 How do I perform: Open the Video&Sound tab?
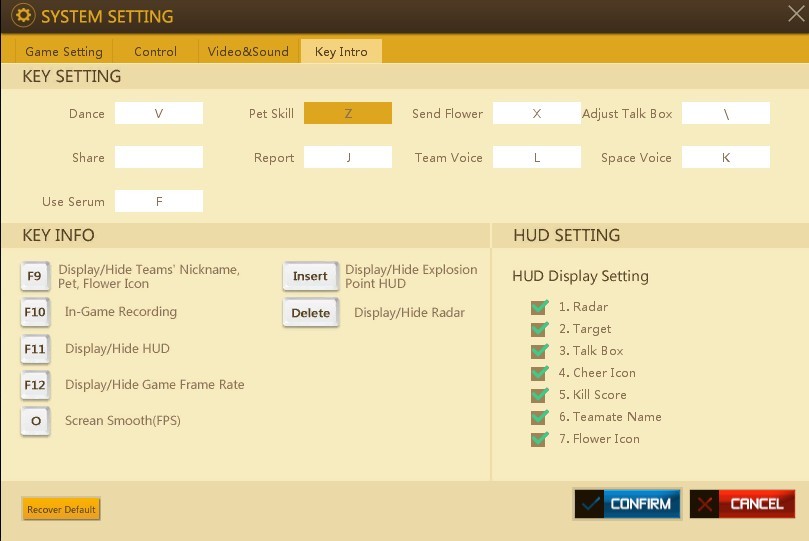[248, 51]
